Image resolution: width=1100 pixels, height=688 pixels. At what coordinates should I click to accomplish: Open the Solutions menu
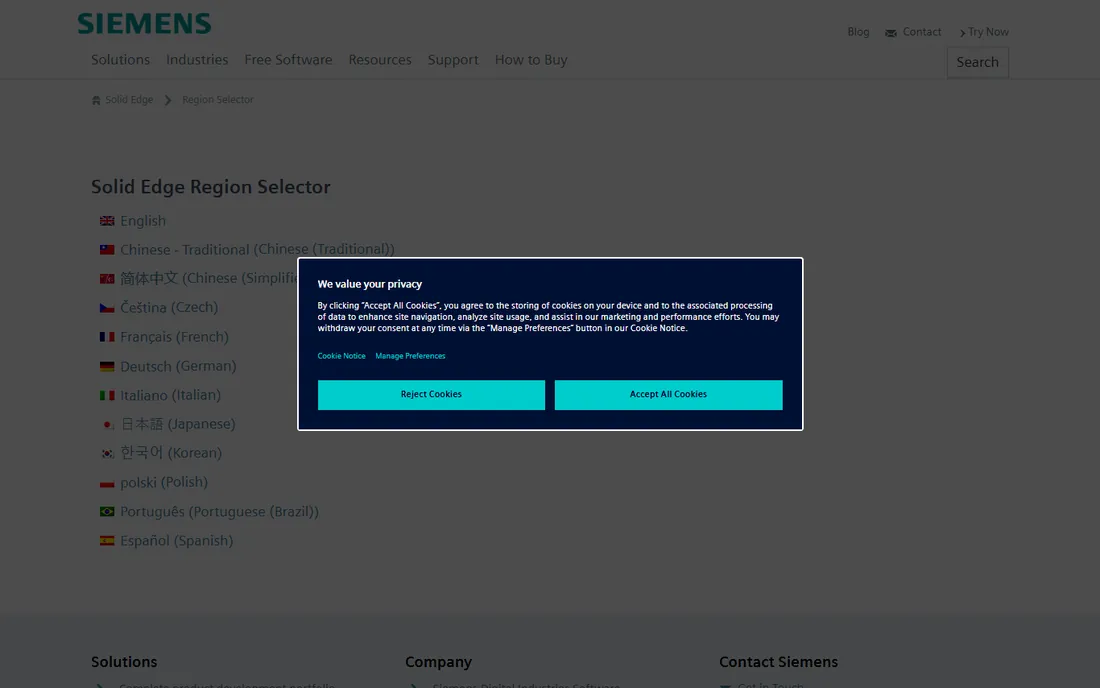point(120,60)
